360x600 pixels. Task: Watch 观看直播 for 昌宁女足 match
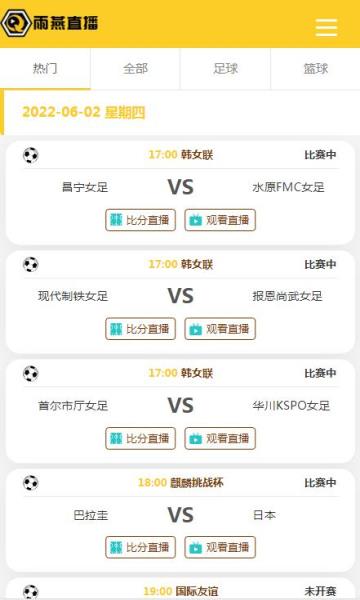coord(220,220)
